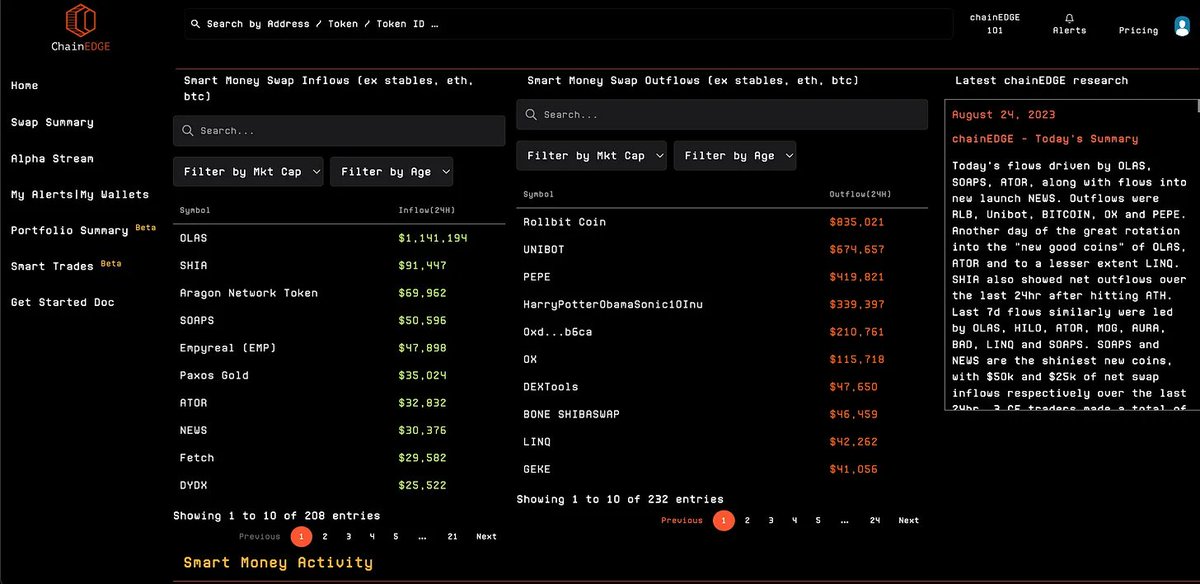The image size is (1200, 584).
Task: Click chainEDGE - Today's Summary heading
Action: [1045, 139]
